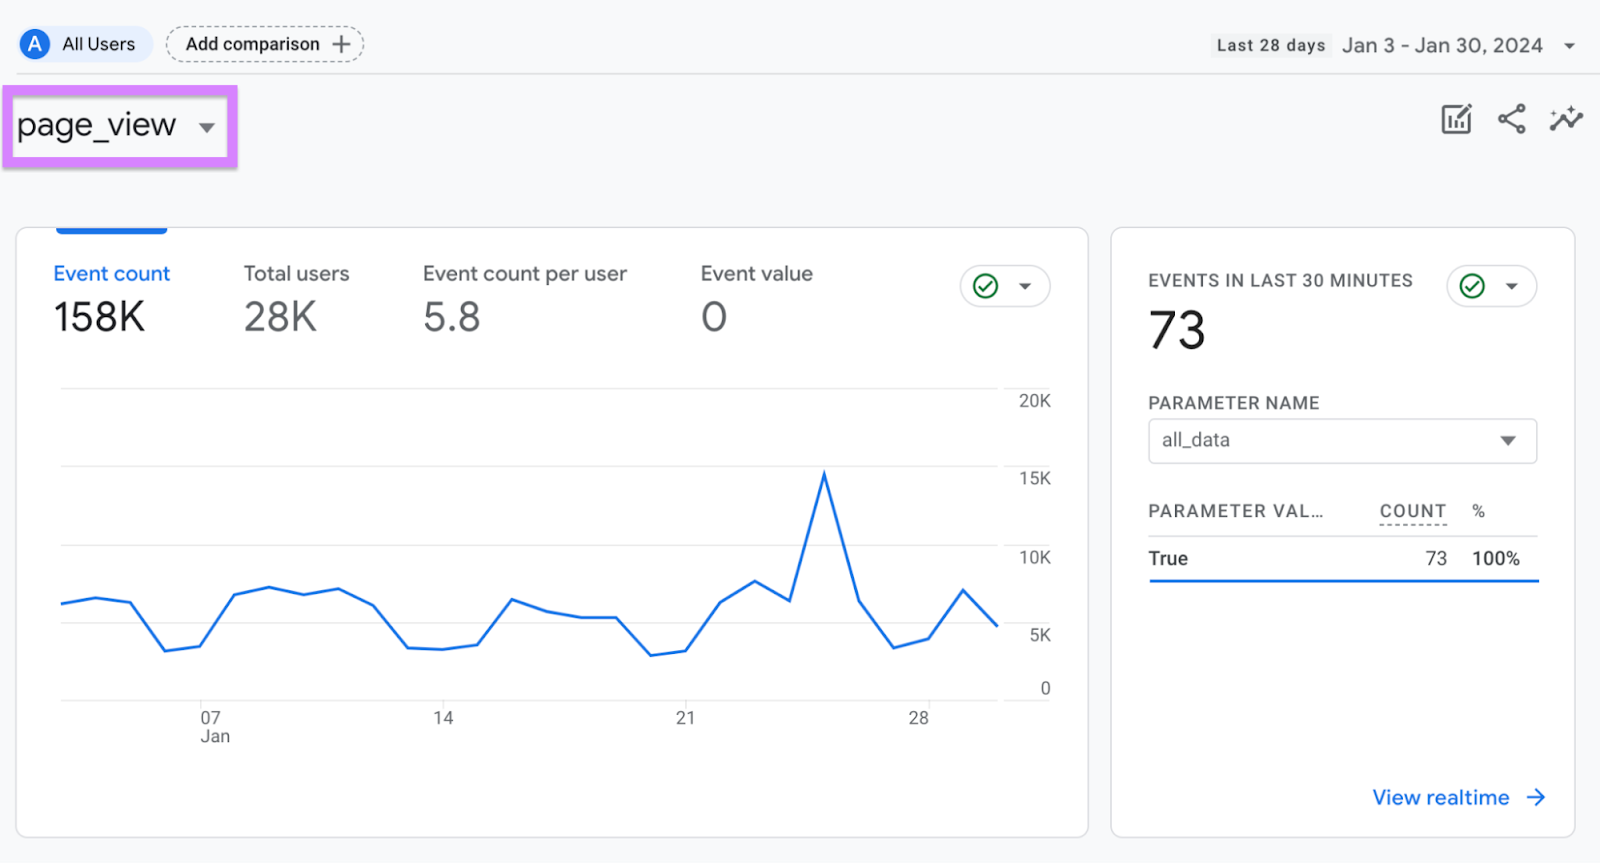Click green check status on chart card
The height and width of the screenshot is (863, 1600).
pyautogui.click(x=986, y=286)
